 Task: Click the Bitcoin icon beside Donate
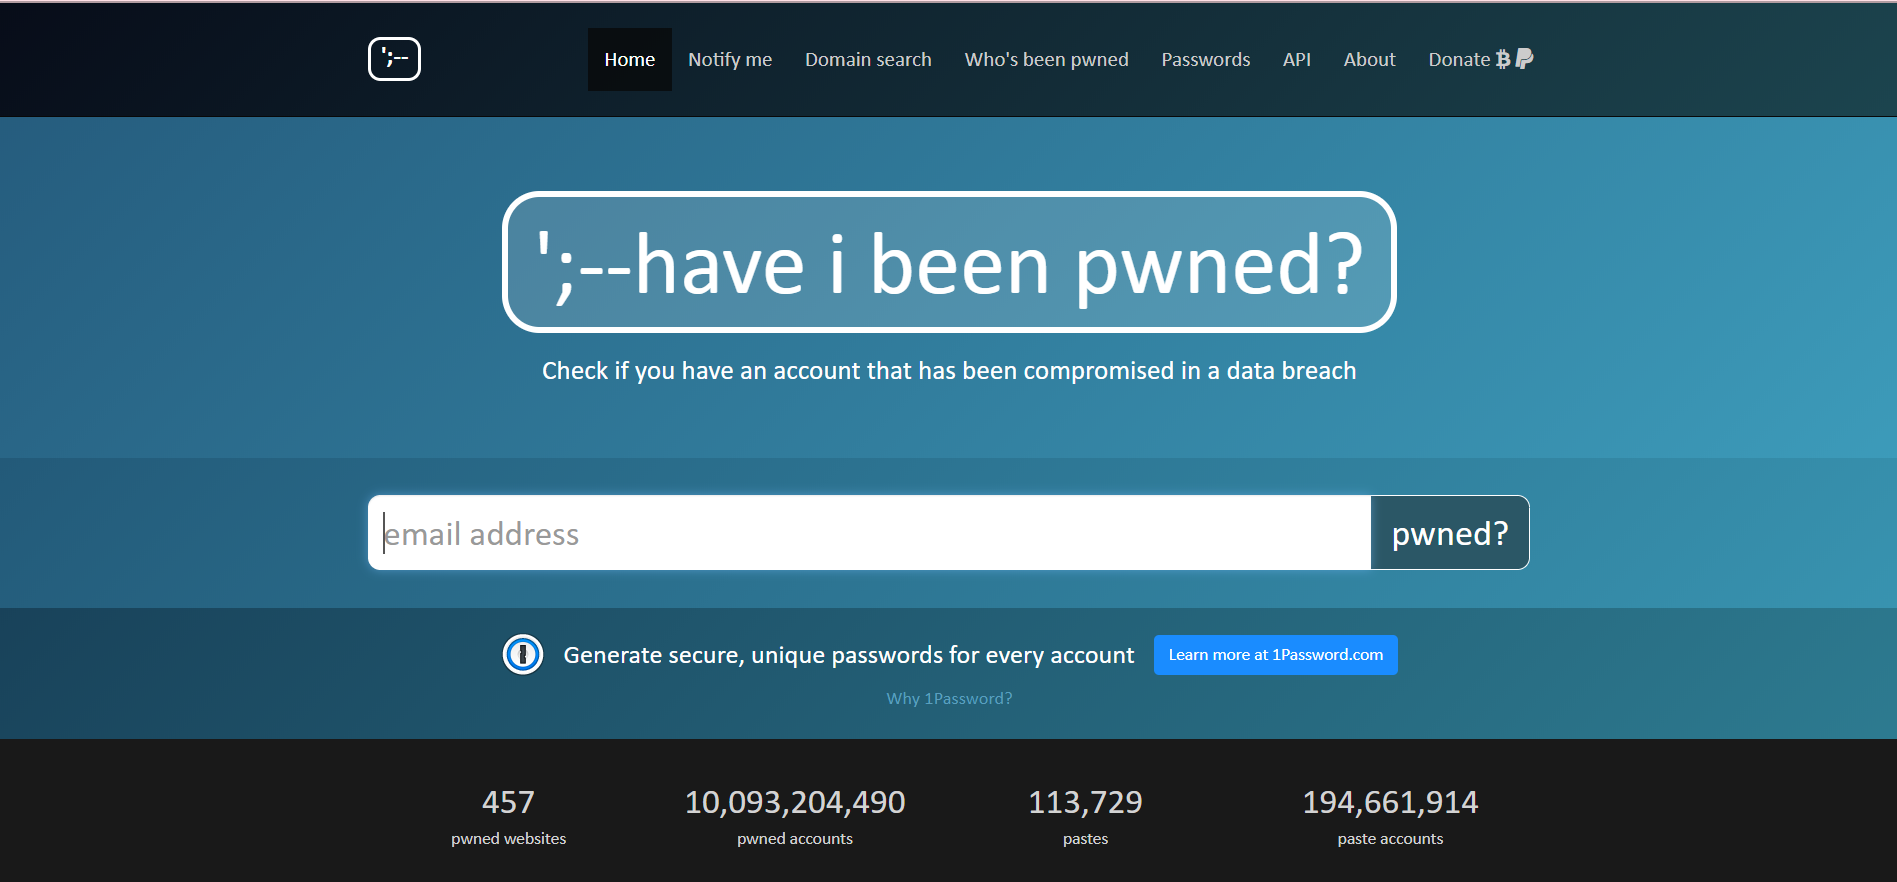tap(1502, 60)
